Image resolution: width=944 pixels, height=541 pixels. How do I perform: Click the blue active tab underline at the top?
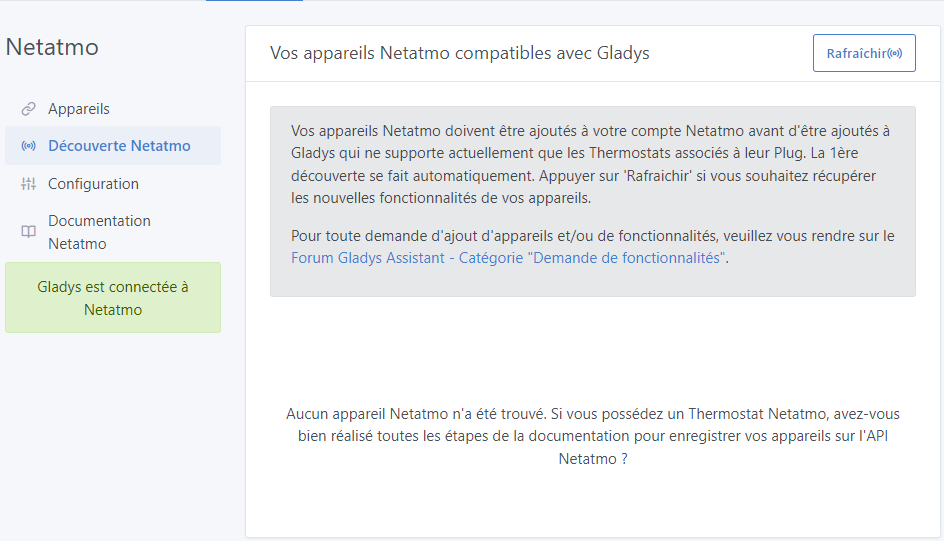pos(254,1)
